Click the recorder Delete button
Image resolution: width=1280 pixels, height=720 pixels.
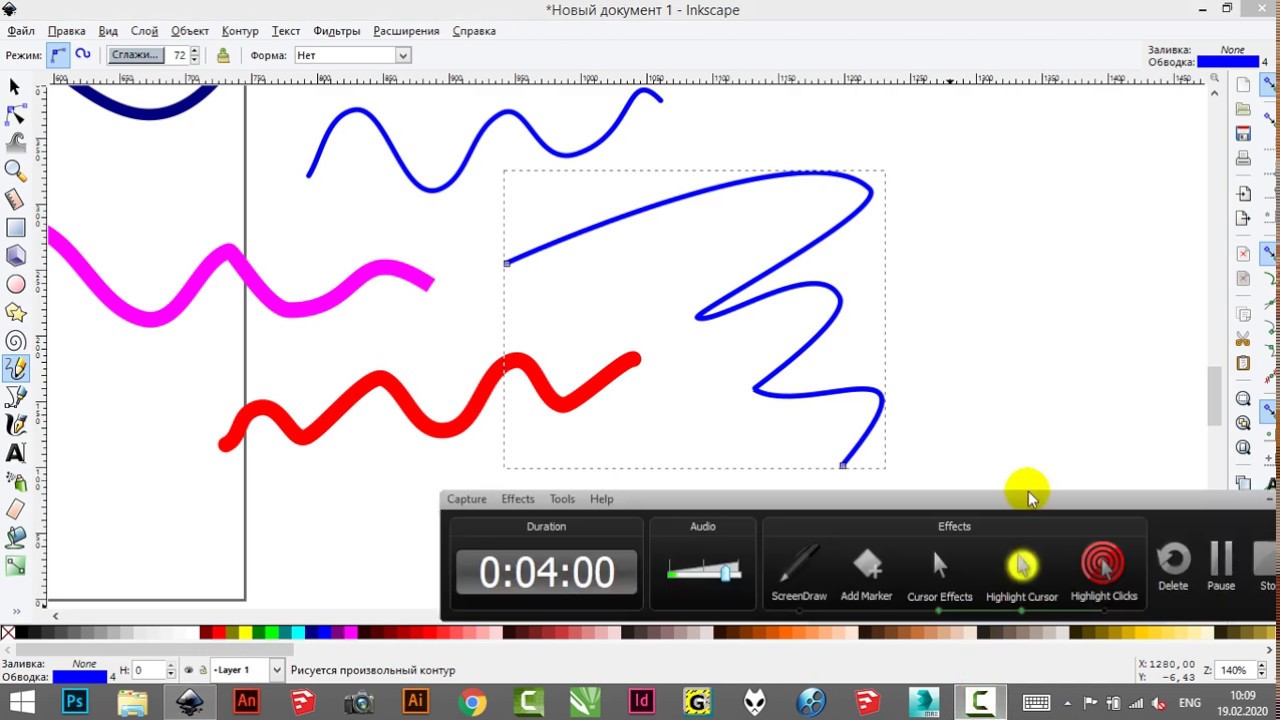[1173, 567]
